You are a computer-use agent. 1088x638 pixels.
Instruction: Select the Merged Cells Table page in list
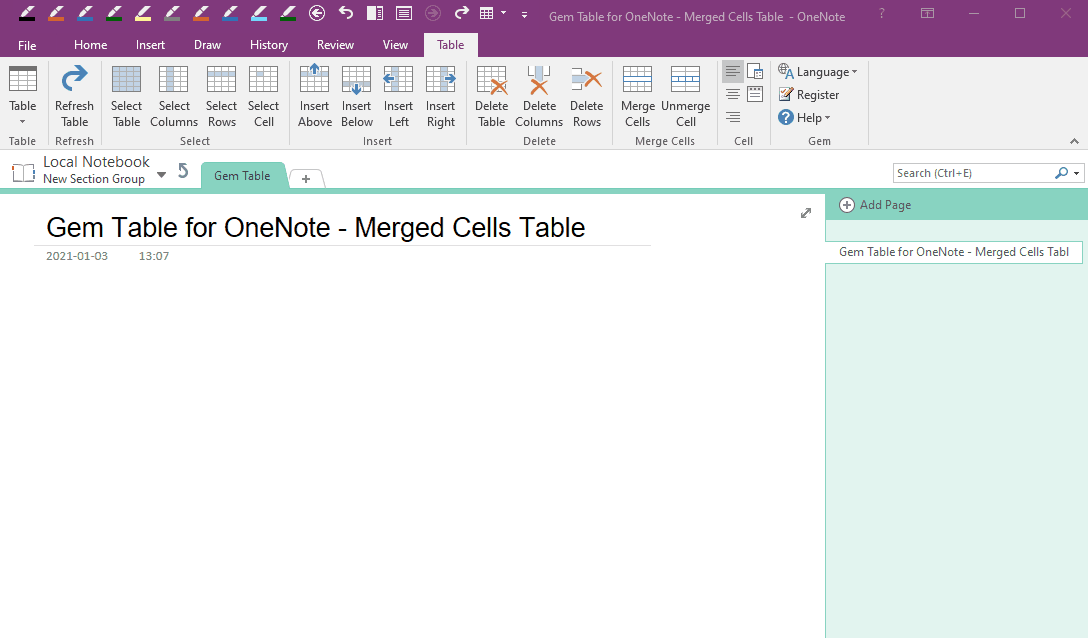click(953, 252)
